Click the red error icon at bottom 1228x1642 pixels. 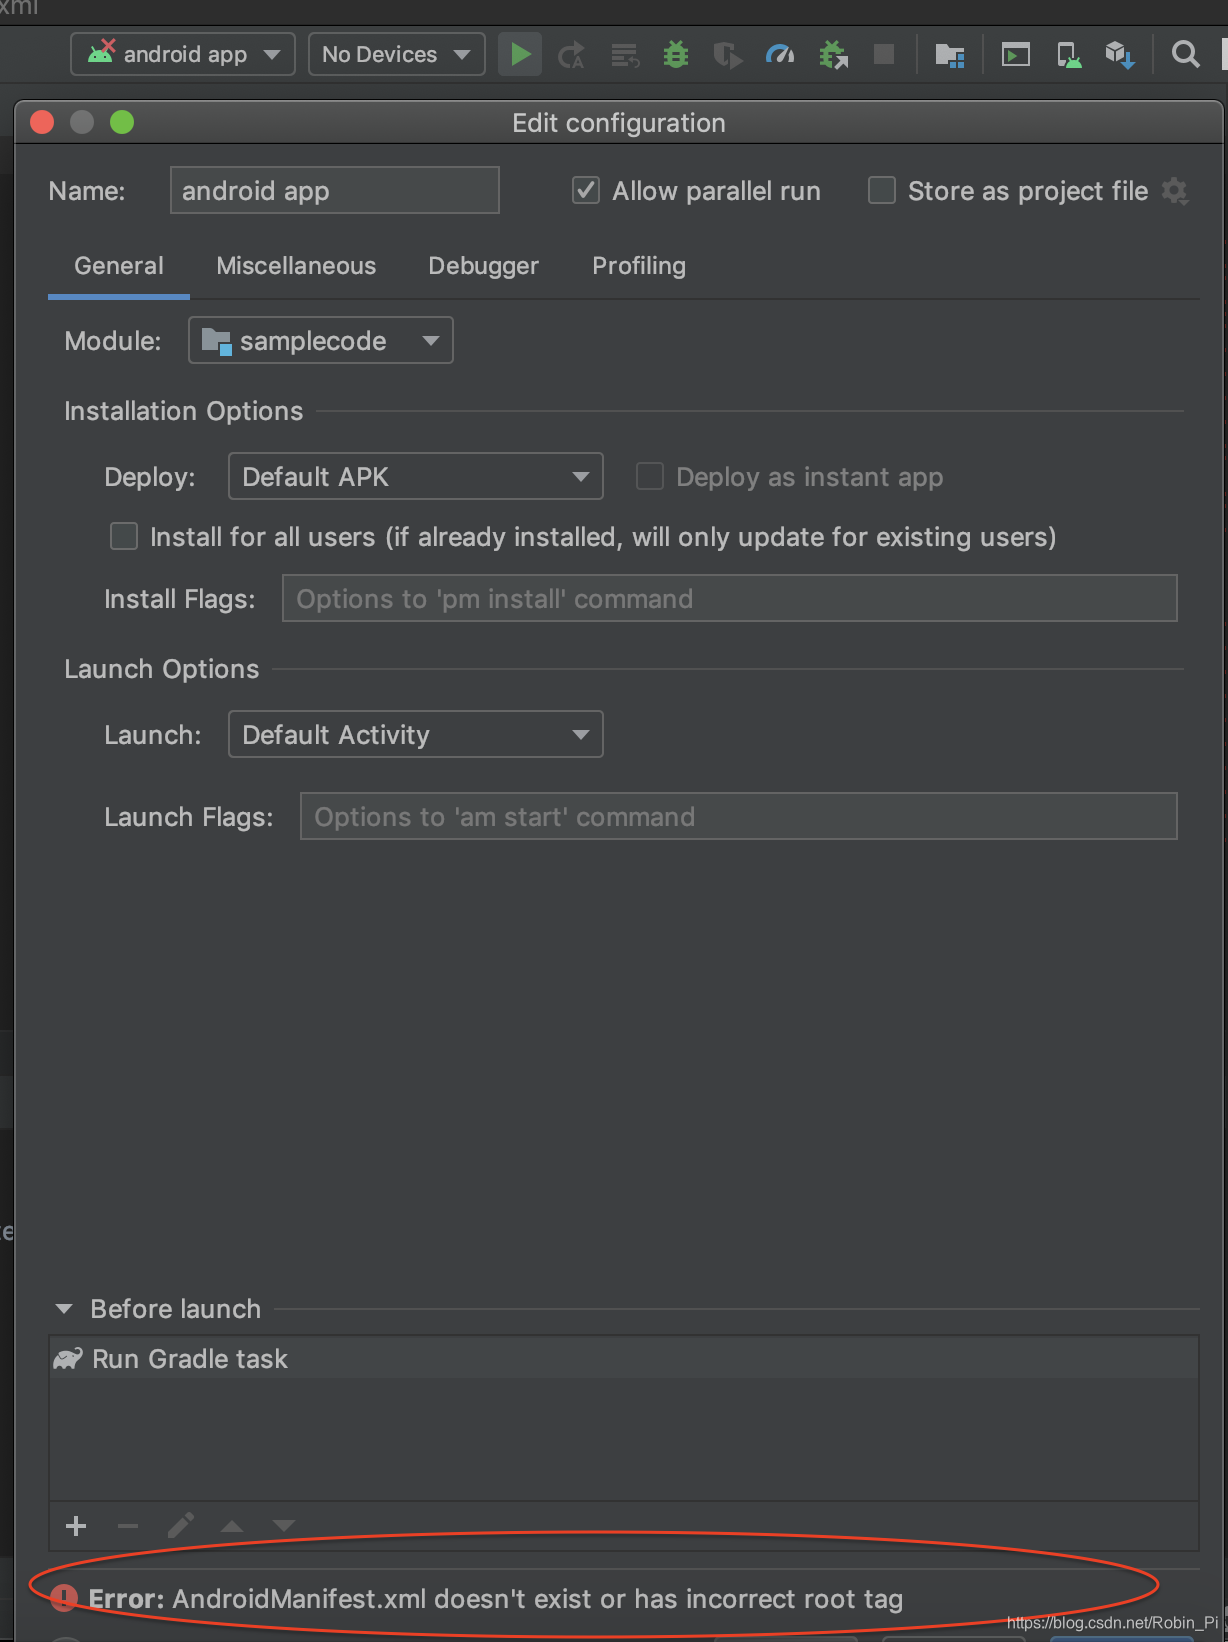coord(64,1598)
